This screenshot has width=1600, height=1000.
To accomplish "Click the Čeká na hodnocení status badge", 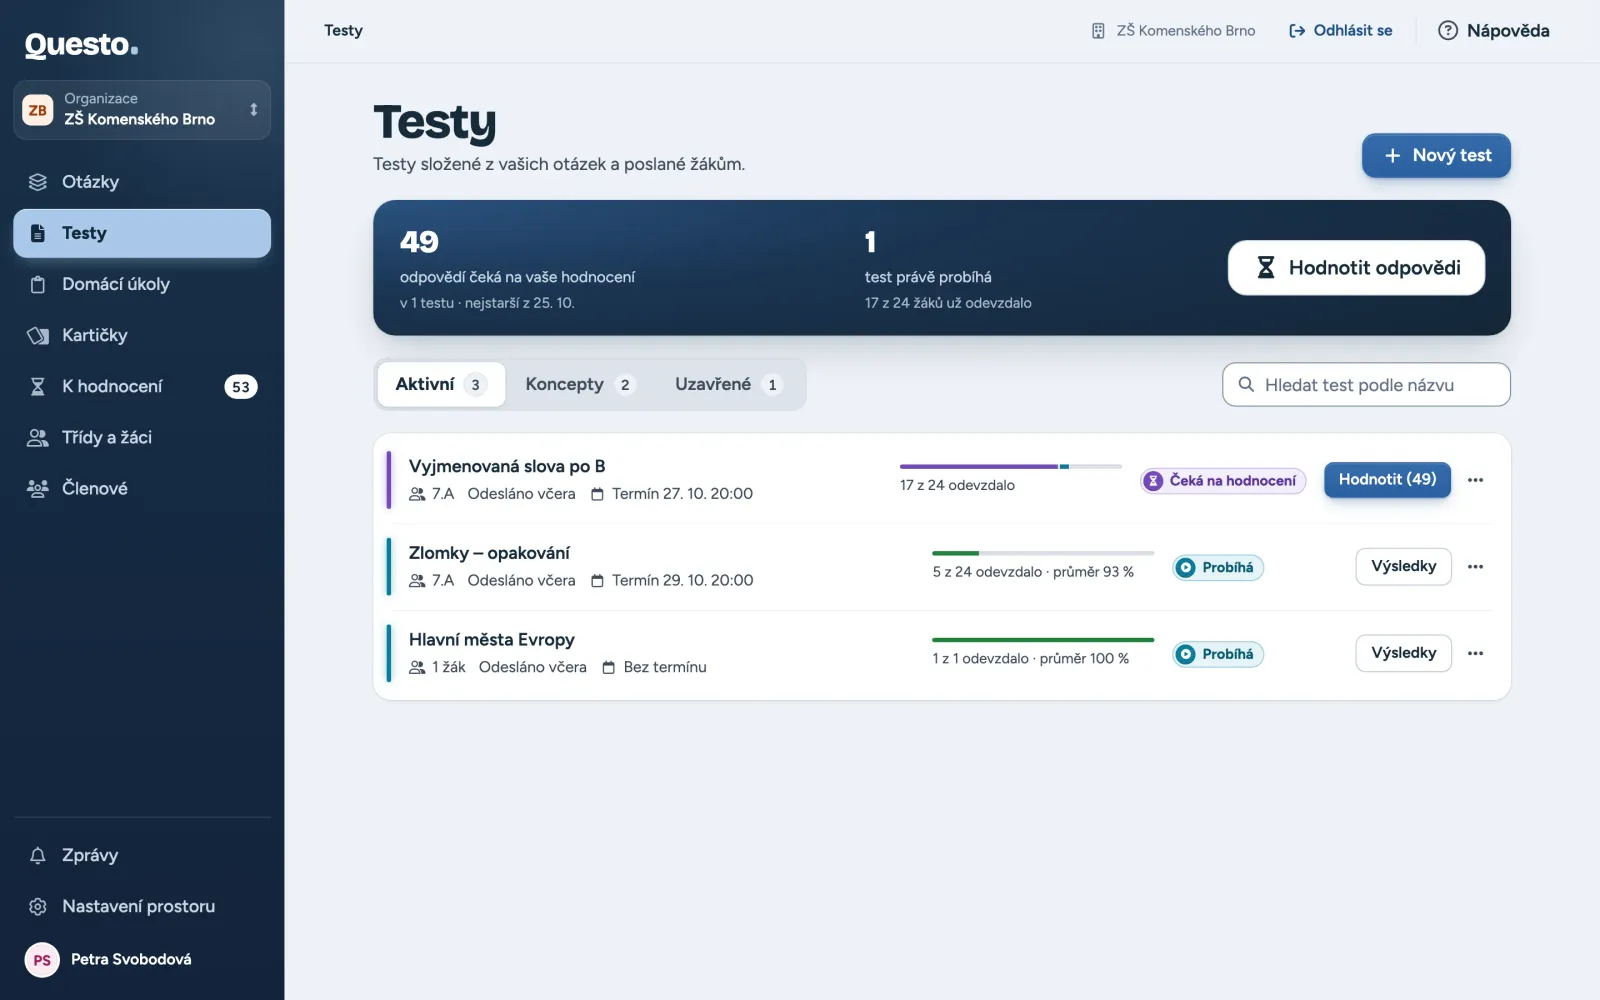I will 1223,481.
